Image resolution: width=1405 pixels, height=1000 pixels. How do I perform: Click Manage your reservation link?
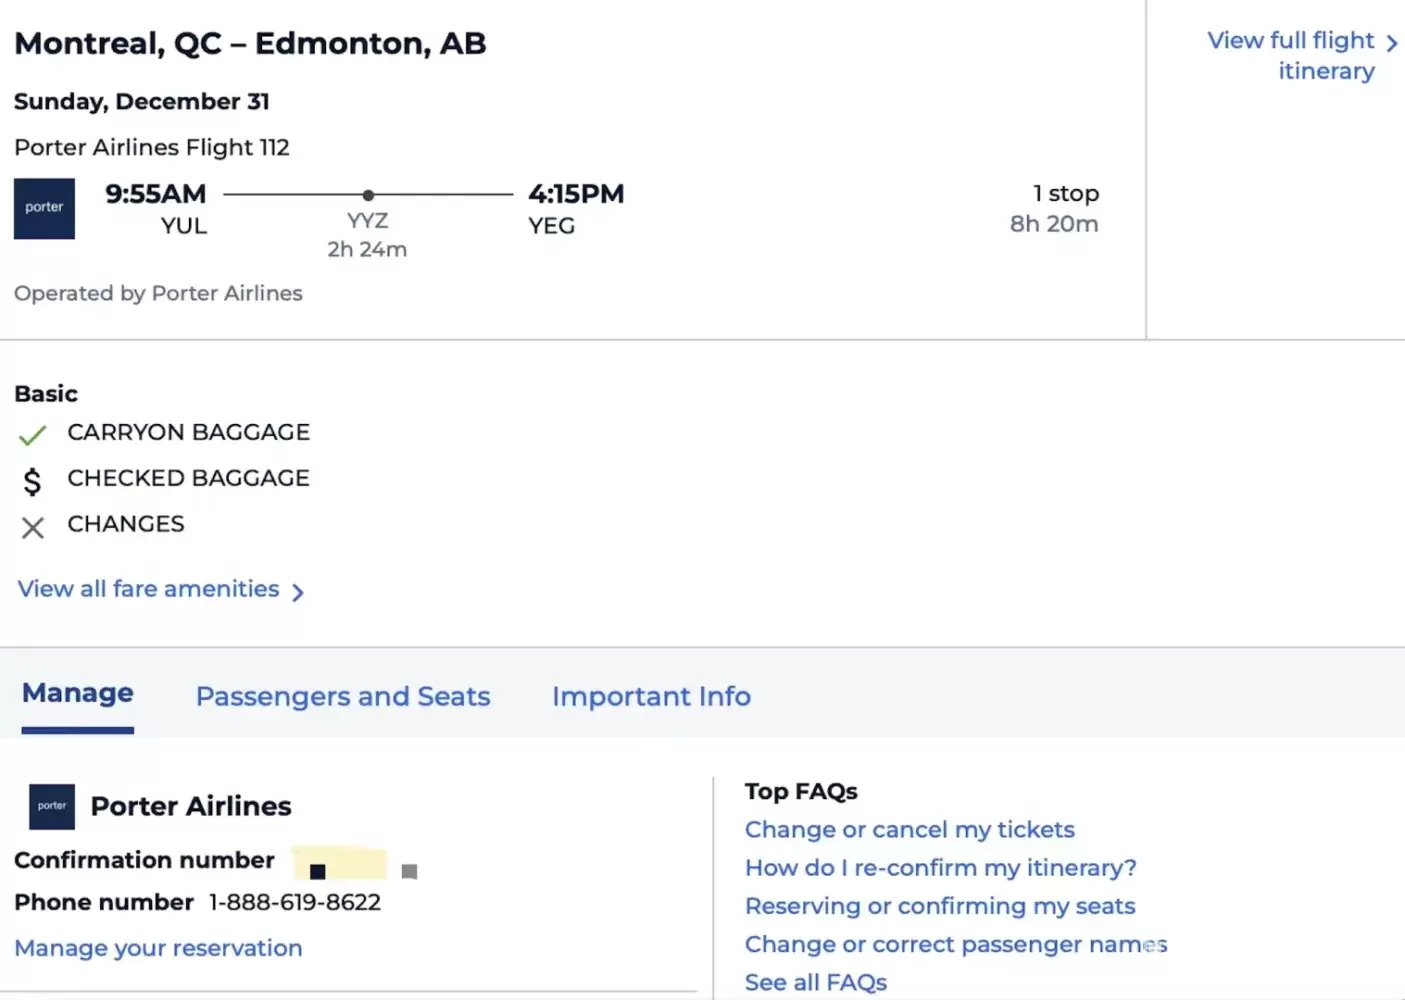click(158, 948)
